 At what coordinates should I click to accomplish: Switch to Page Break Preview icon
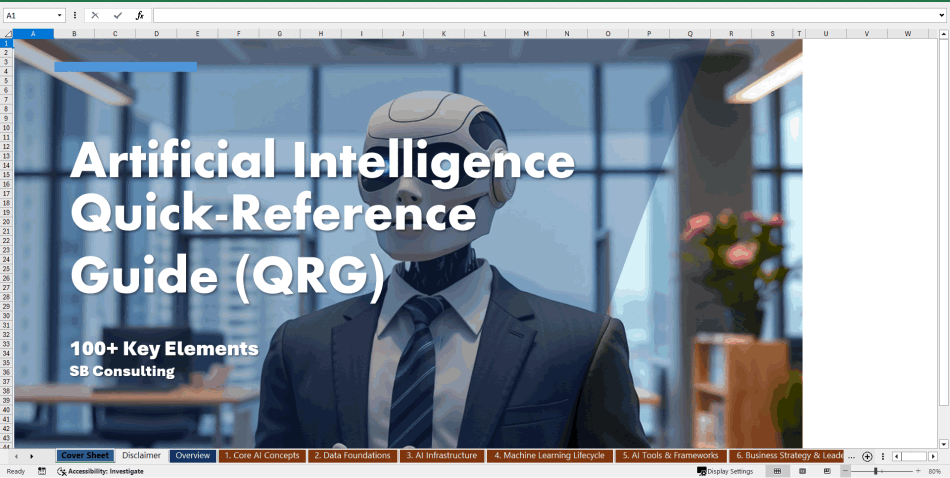pyautogui.click(x=827, y=471)
